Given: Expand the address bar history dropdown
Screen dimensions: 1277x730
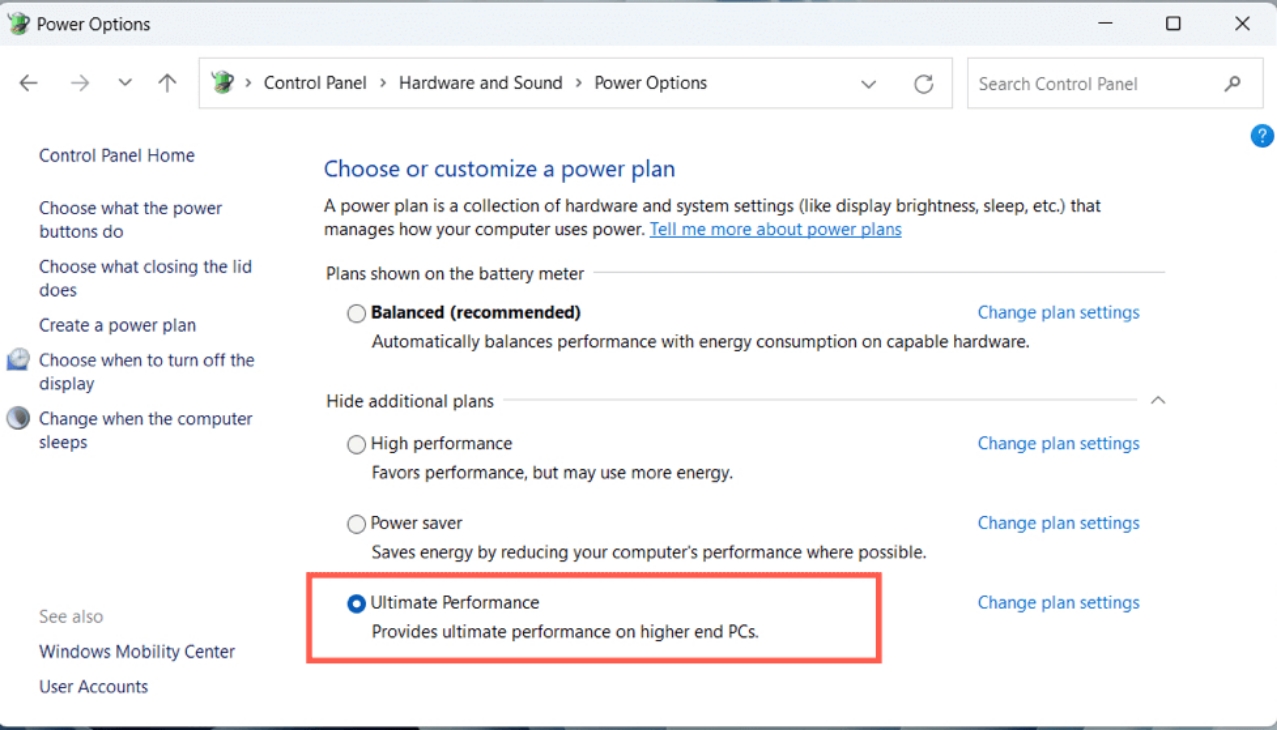Looking at the screenshot, I should (868, 84).
